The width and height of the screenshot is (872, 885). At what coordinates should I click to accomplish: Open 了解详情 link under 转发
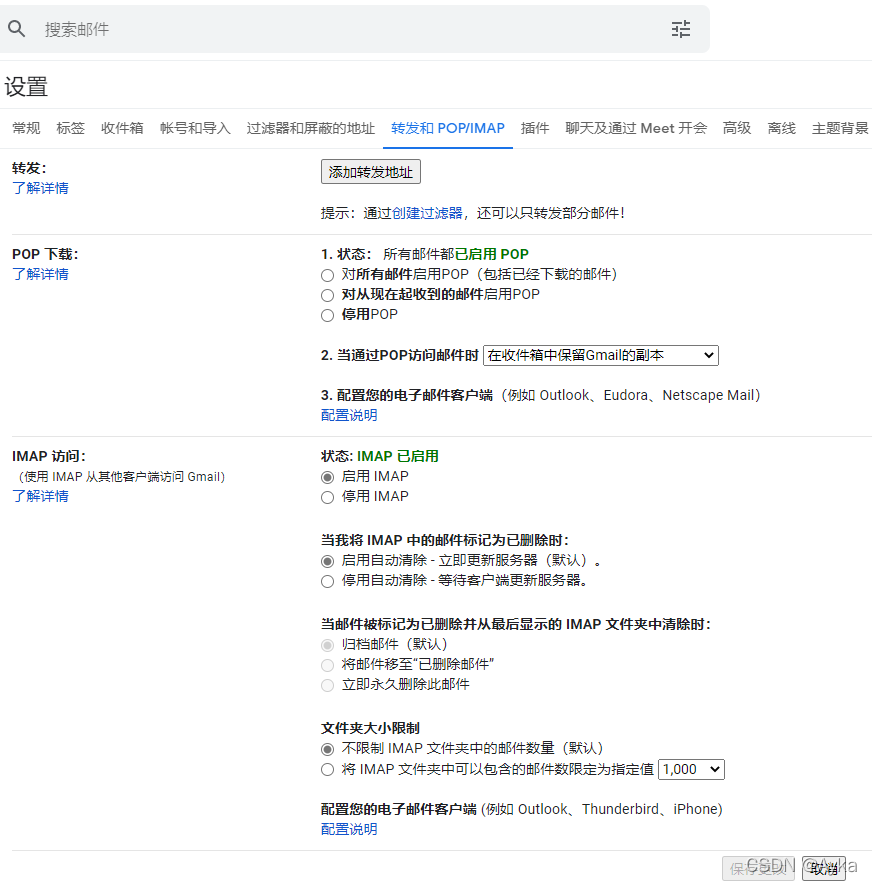pyautogui.click(x=40, y=188)
